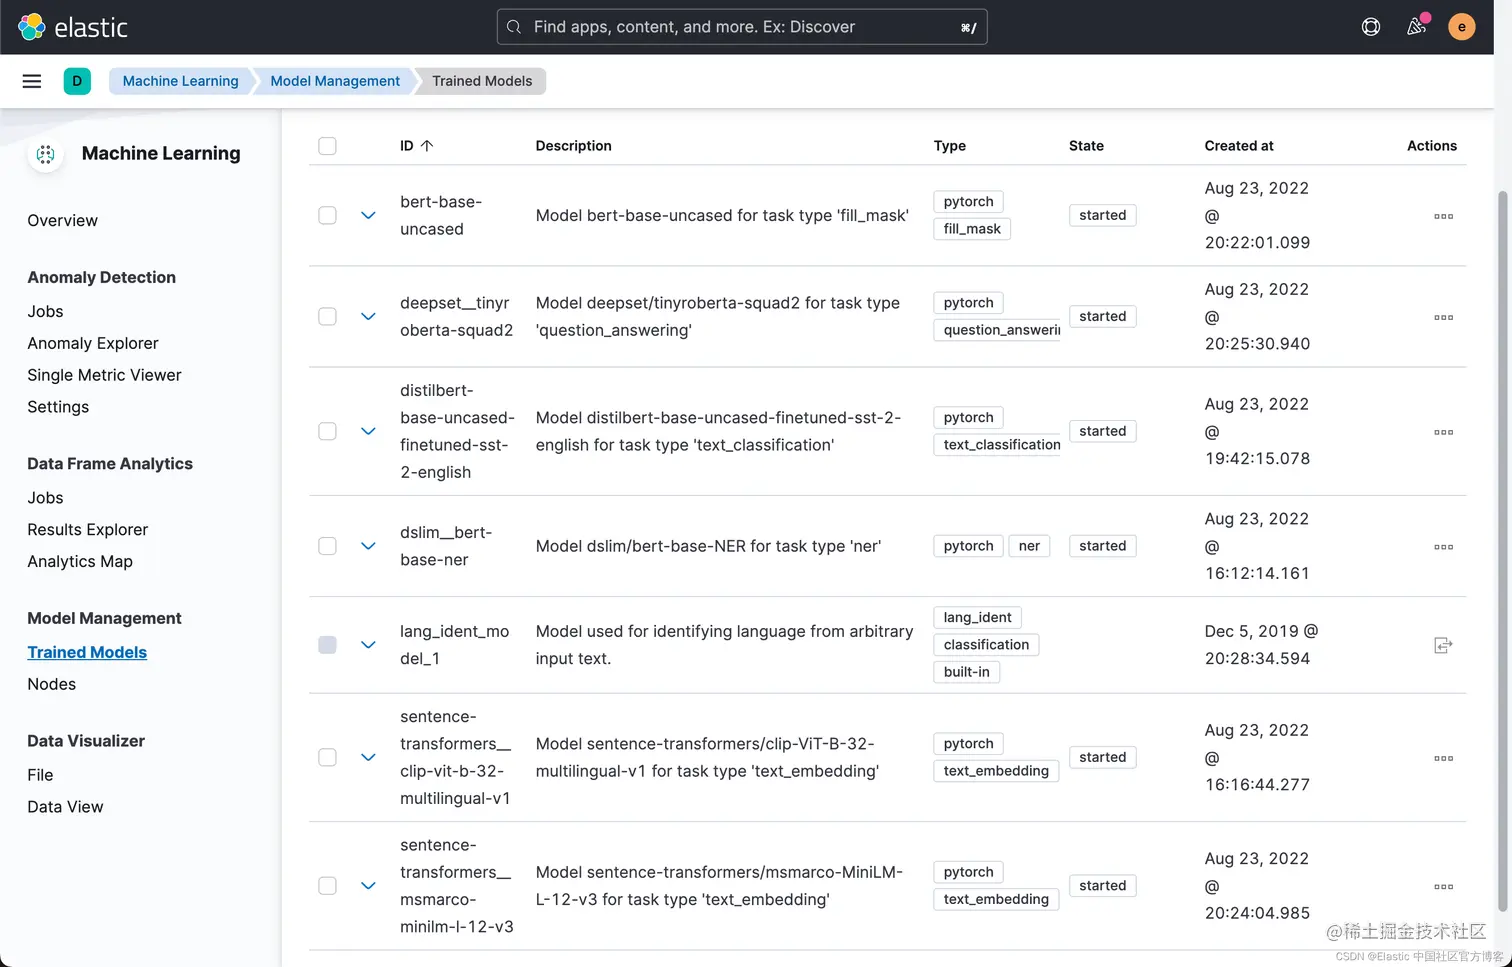The width and height of the screenshot is (1512, 967).
Task: Open actions menu for dslim__bert-base-ner
Action: click(1443, 547)
